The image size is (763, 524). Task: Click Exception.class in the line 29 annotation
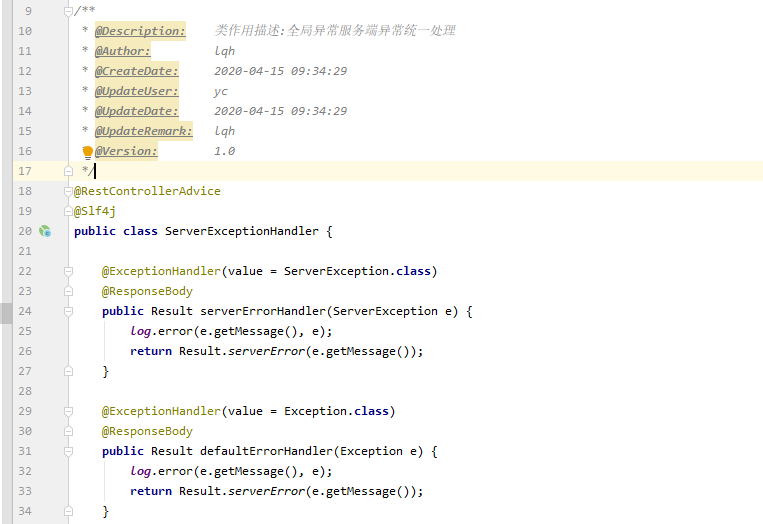[x=336, y=411]
